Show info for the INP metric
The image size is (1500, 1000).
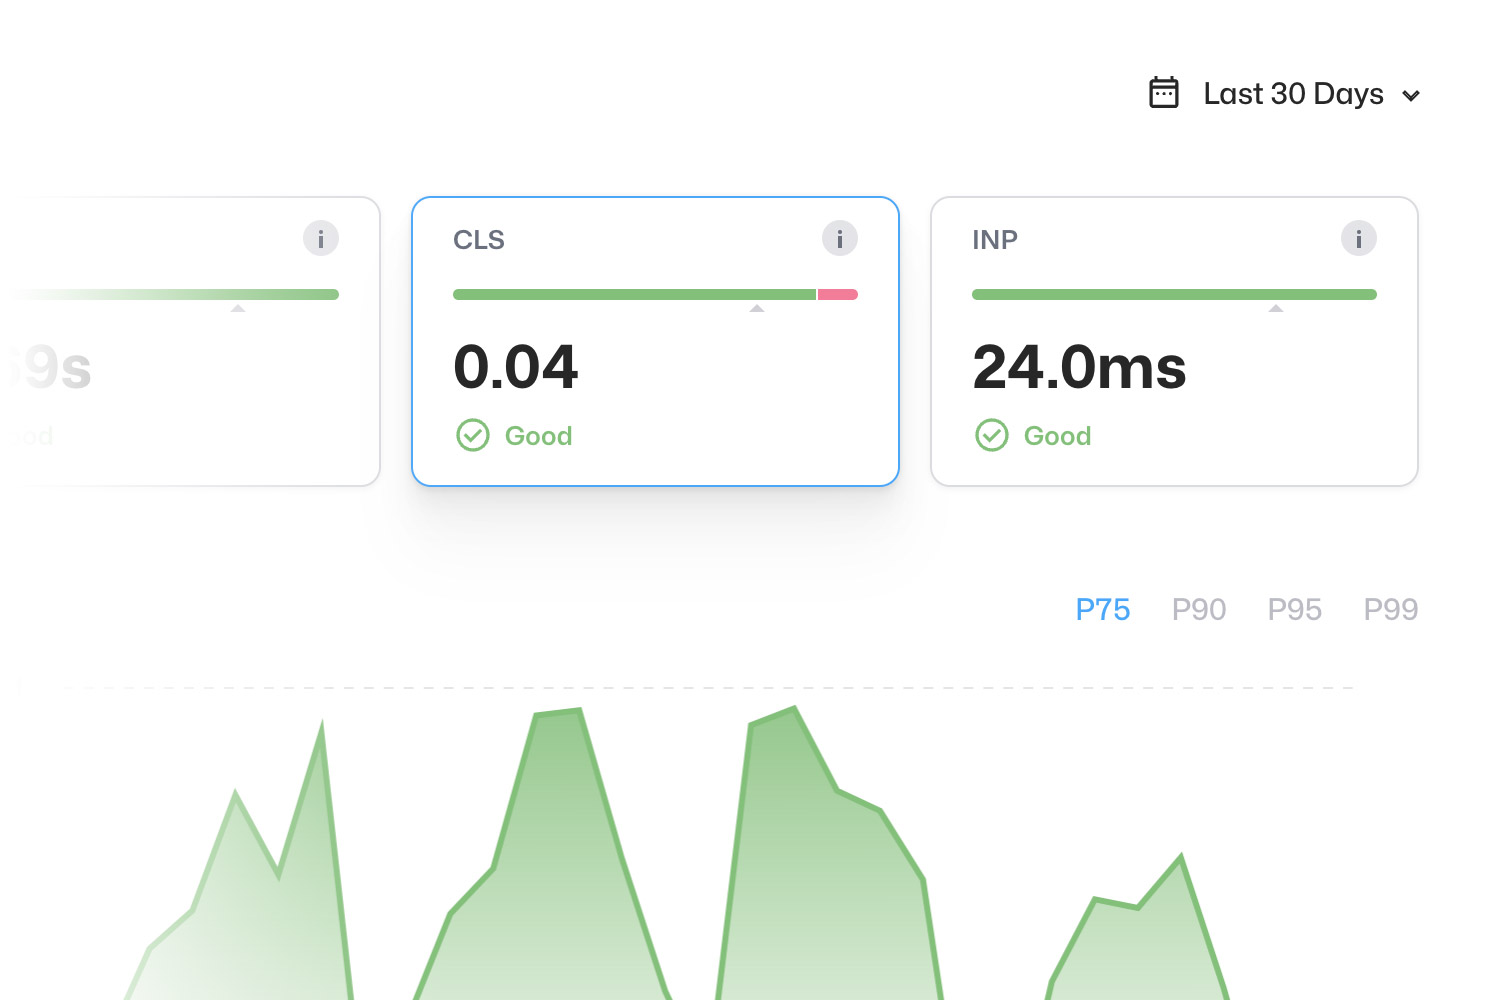coord(1359,239)
